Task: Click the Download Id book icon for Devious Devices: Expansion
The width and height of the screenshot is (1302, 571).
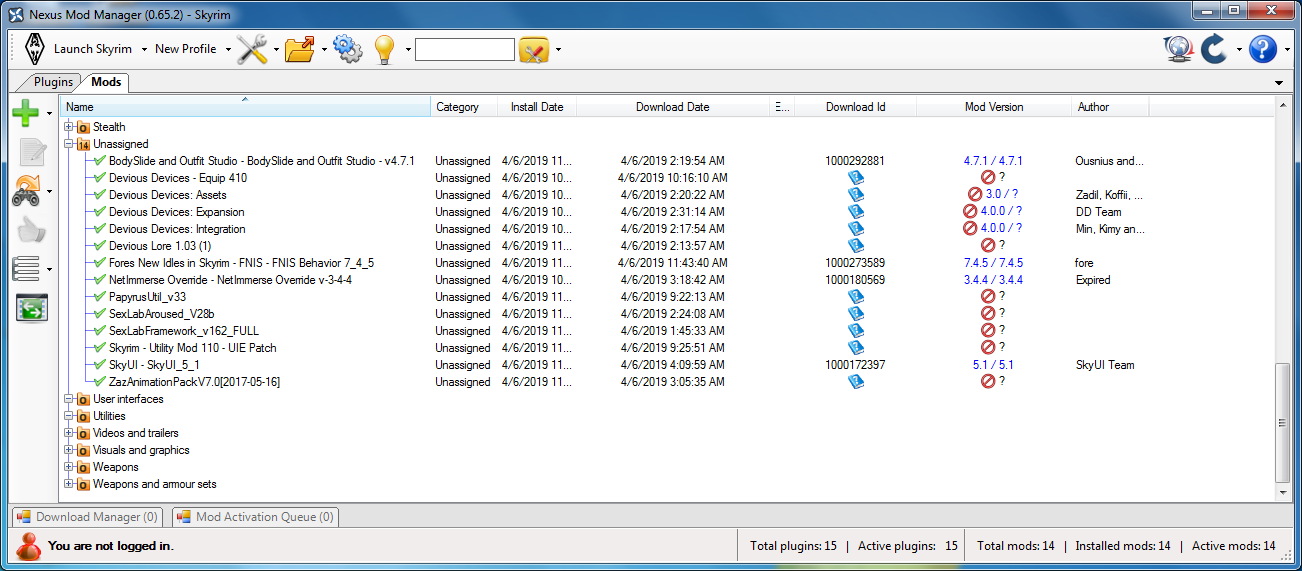Action: [x=855, y=212]
